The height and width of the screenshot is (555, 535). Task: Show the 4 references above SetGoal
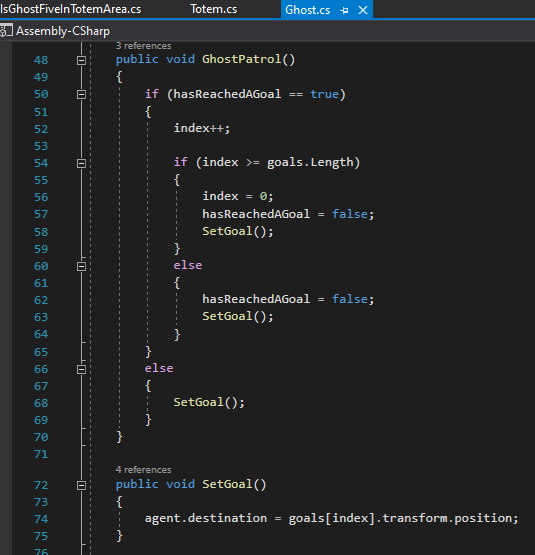pos(143,470)
